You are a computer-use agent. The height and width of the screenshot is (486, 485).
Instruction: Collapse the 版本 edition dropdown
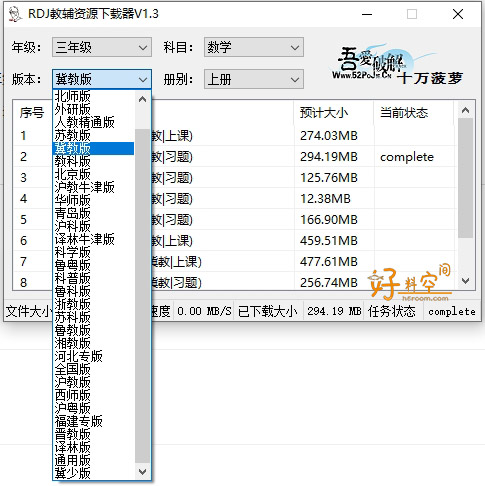pos(102,79)
